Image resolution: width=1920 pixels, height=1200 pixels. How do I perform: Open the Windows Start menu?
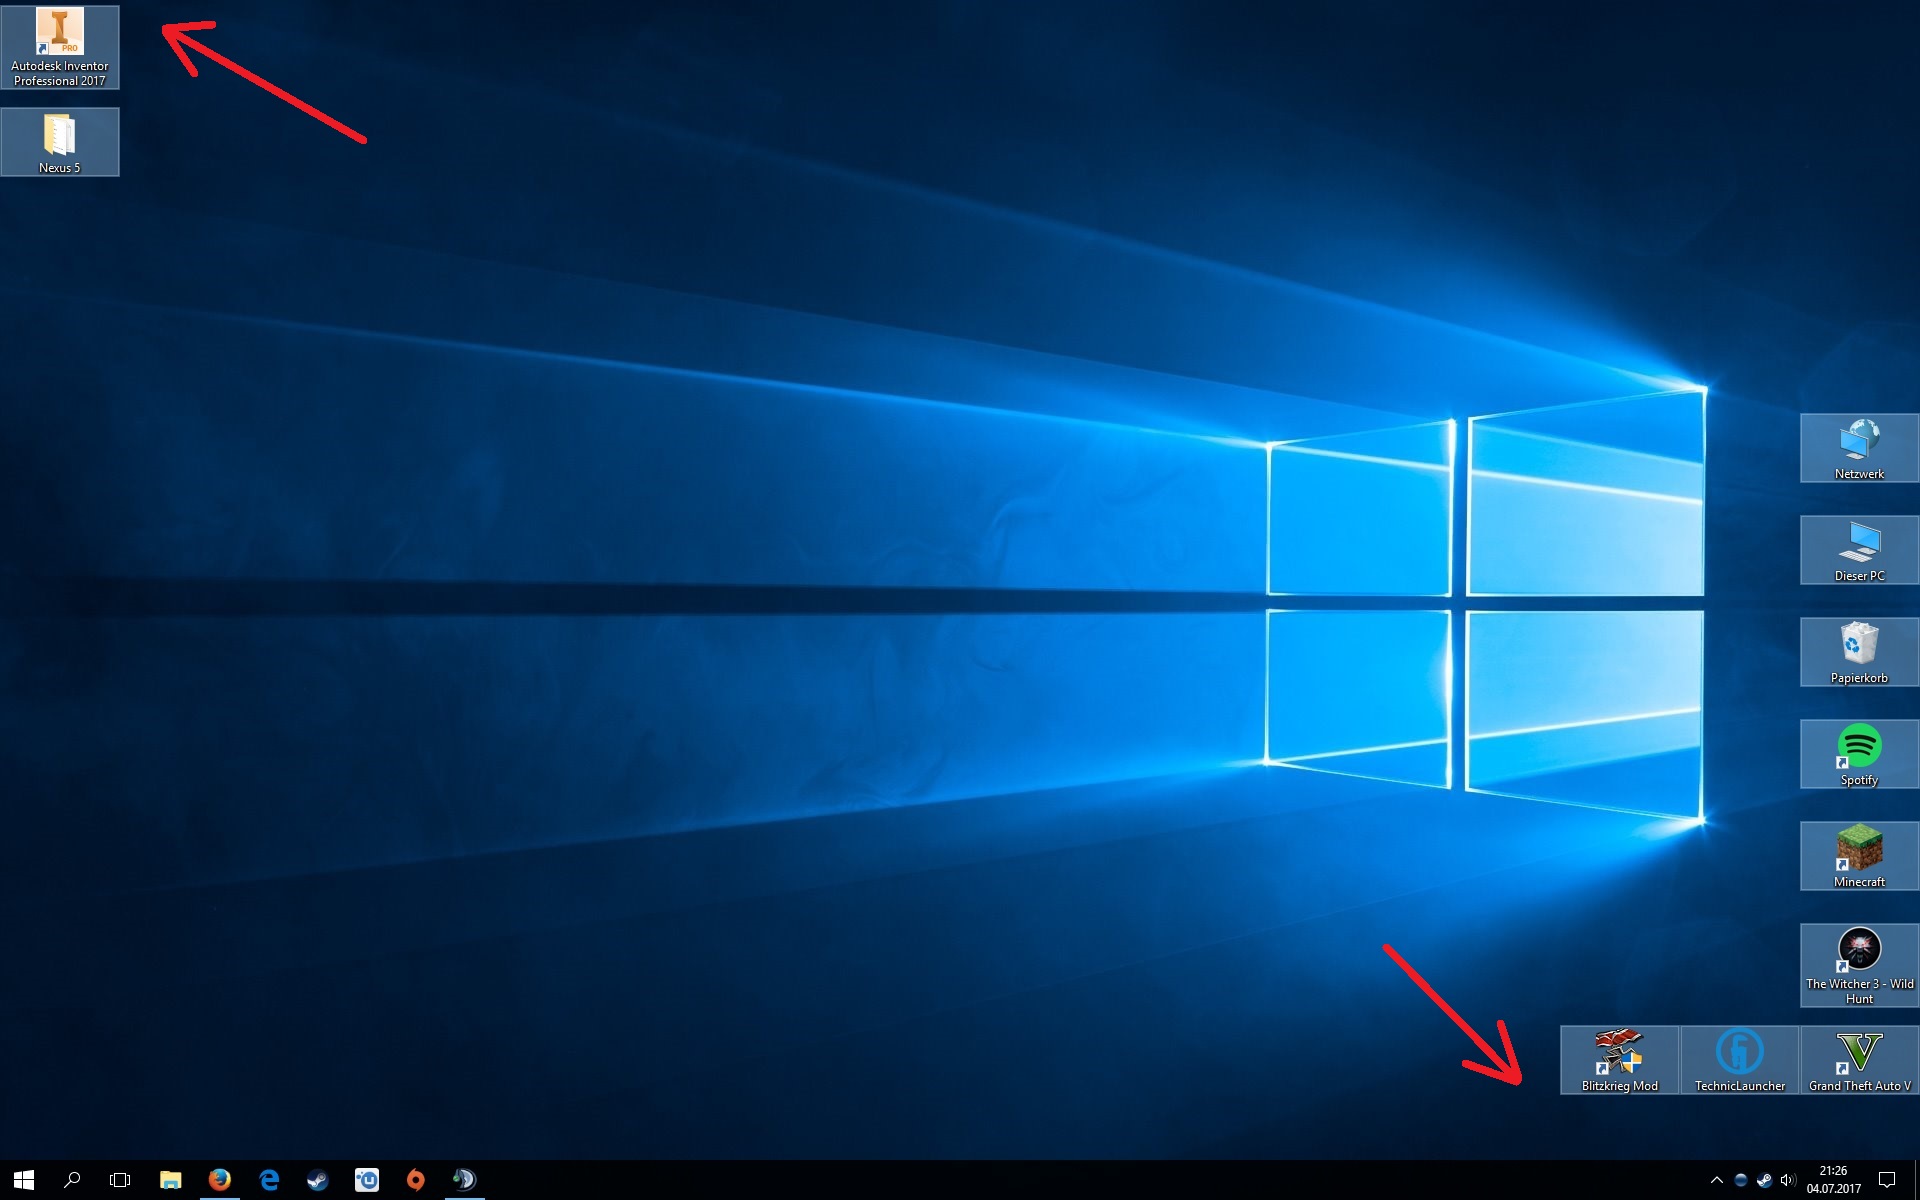24,1180
